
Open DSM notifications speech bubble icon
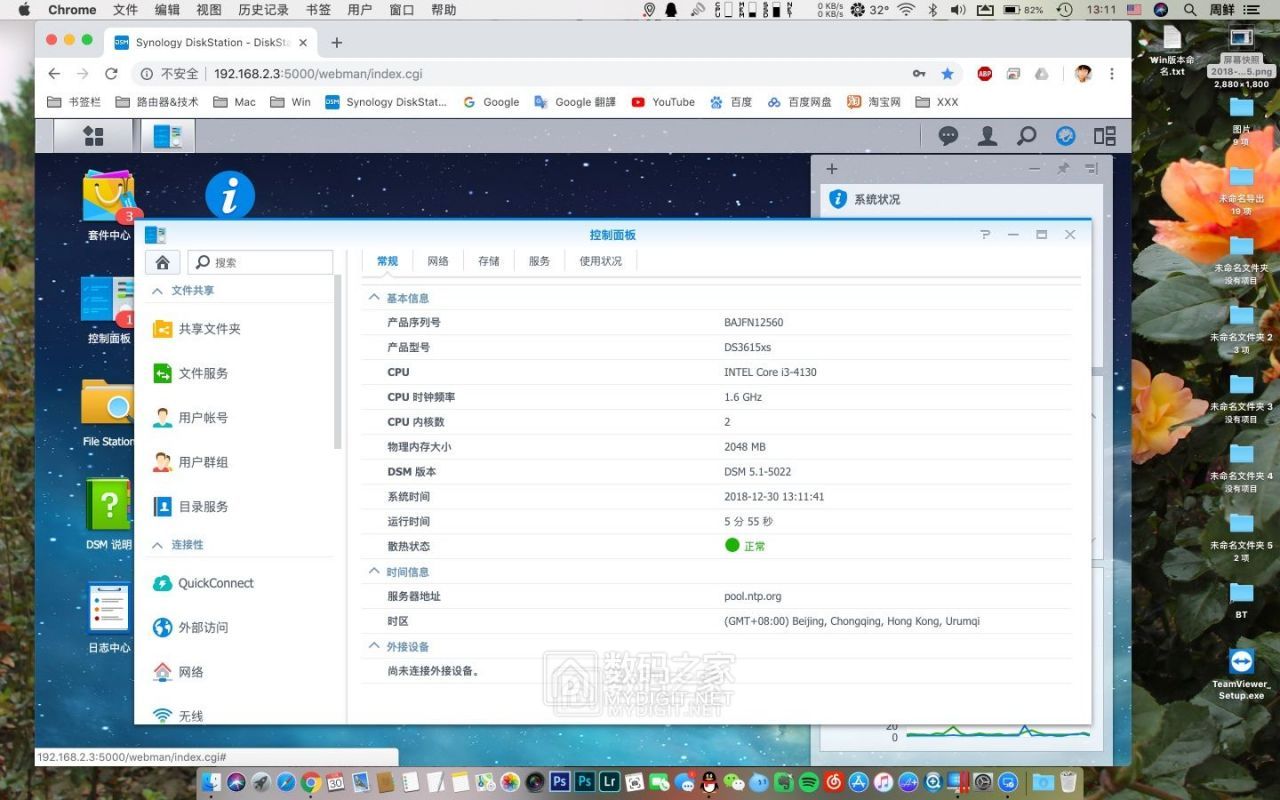click(x=948, y=136)
